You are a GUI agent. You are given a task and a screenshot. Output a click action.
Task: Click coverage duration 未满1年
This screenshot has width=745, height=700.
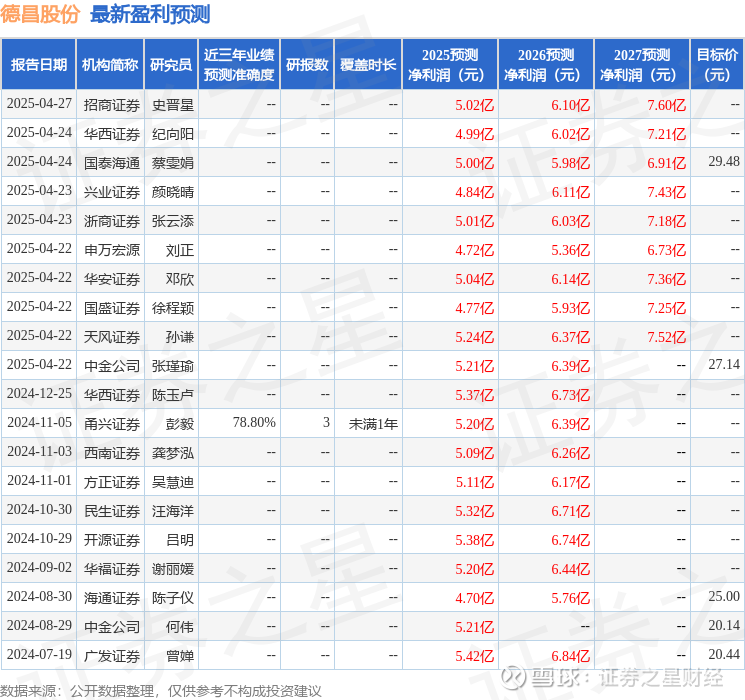click(x=373, y=424)
